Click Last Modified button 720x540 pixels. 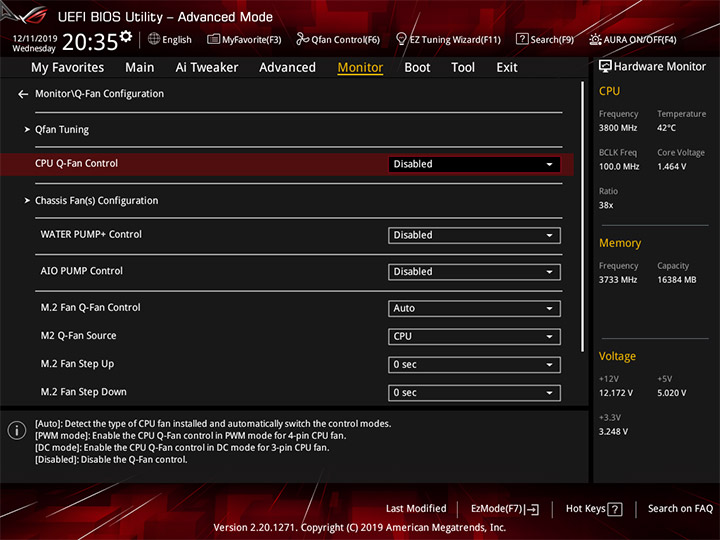[416, 509]
